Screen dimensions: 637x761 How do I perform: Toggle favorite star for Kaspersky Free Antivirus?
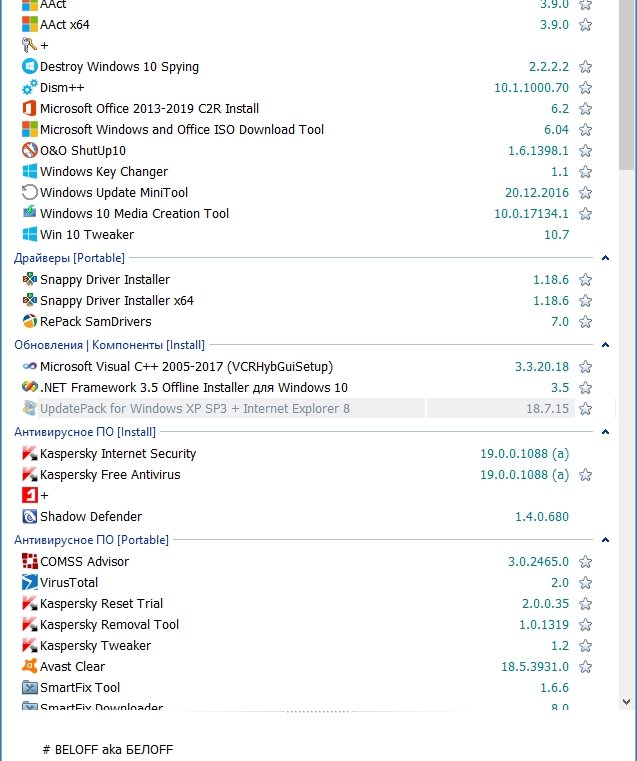click(x=586, y=475)
